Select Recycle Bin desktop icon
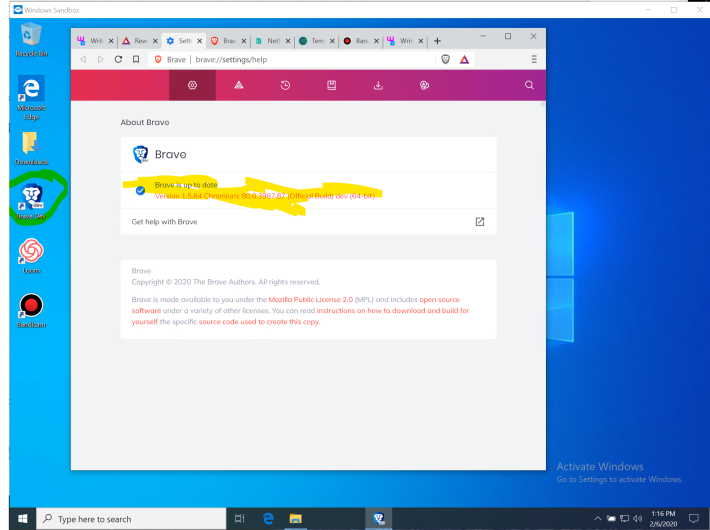This screenshot has height=530, width=710. click(x=31, y=40)
